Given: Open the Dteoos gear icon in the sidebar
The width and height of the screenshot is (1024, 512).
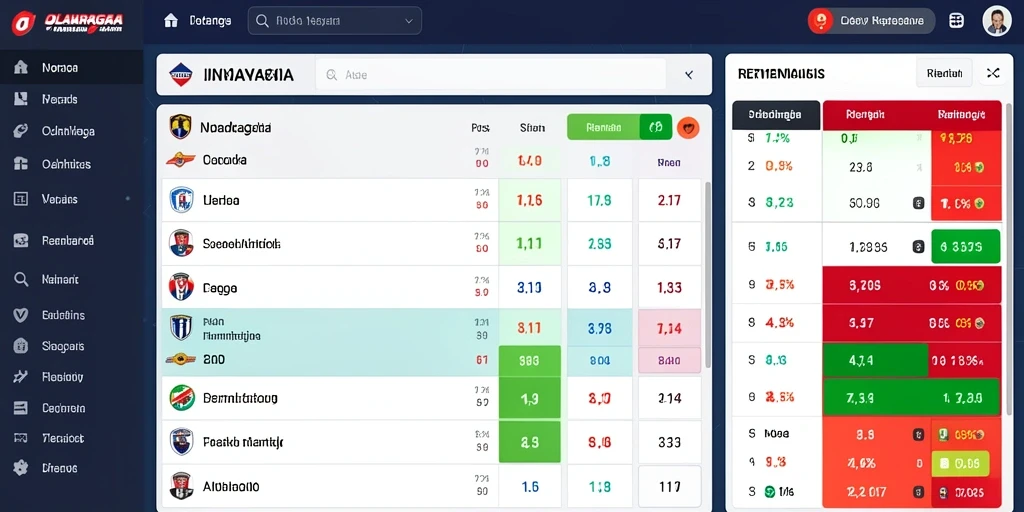Looking at the screenshot, I should coord(21,468).
